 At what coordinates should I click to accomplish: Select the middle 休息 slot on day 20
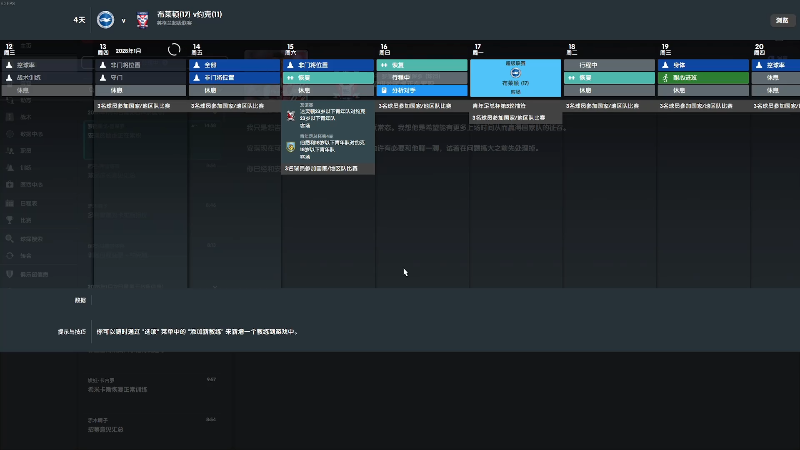[x=776, y=78]
